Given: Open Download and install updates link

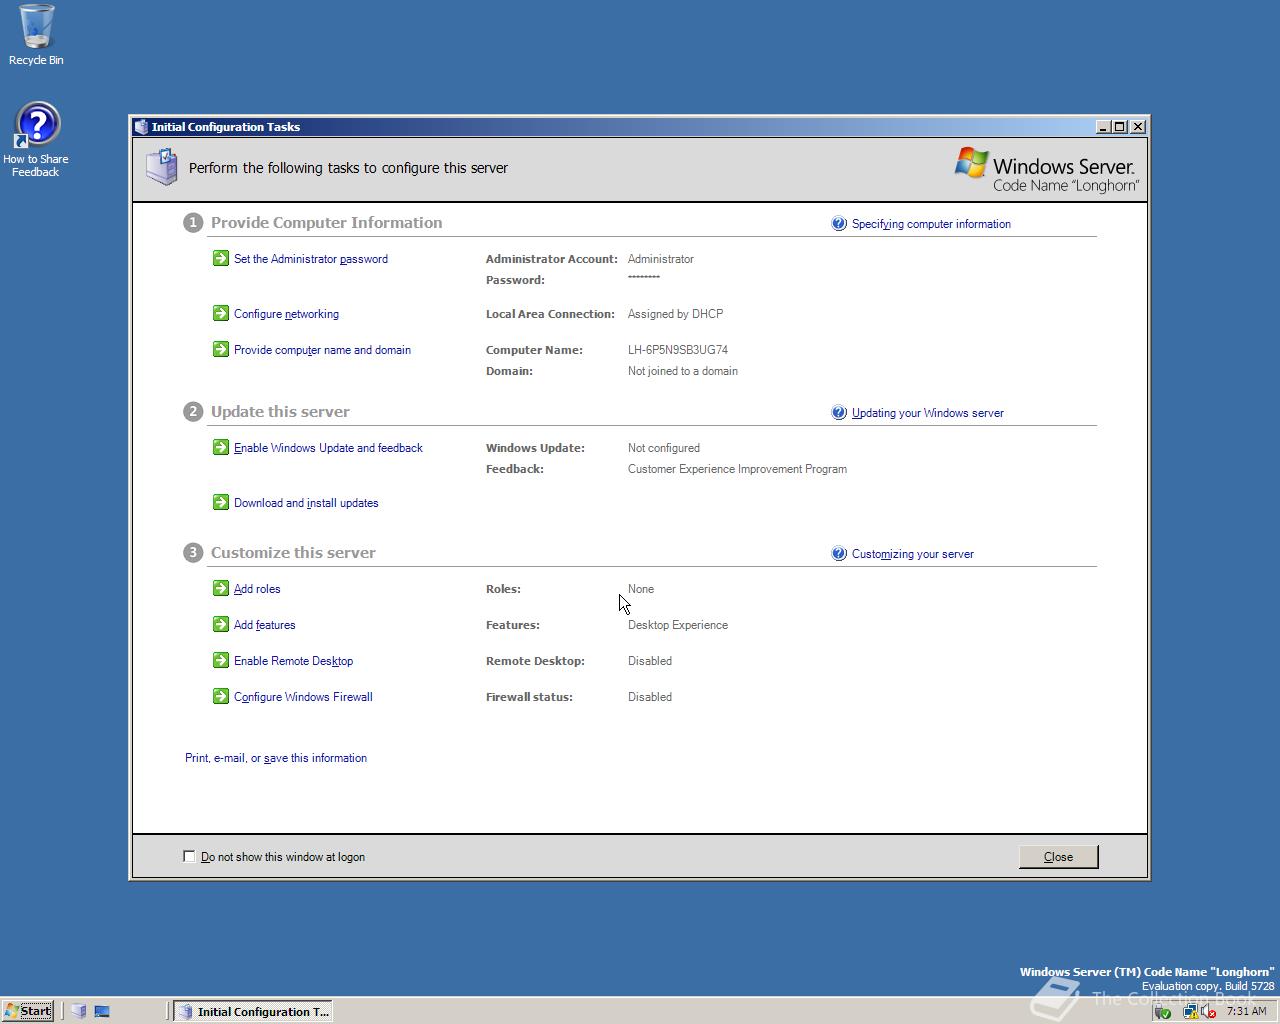Looking at the screenshot, I should (306, 503).
